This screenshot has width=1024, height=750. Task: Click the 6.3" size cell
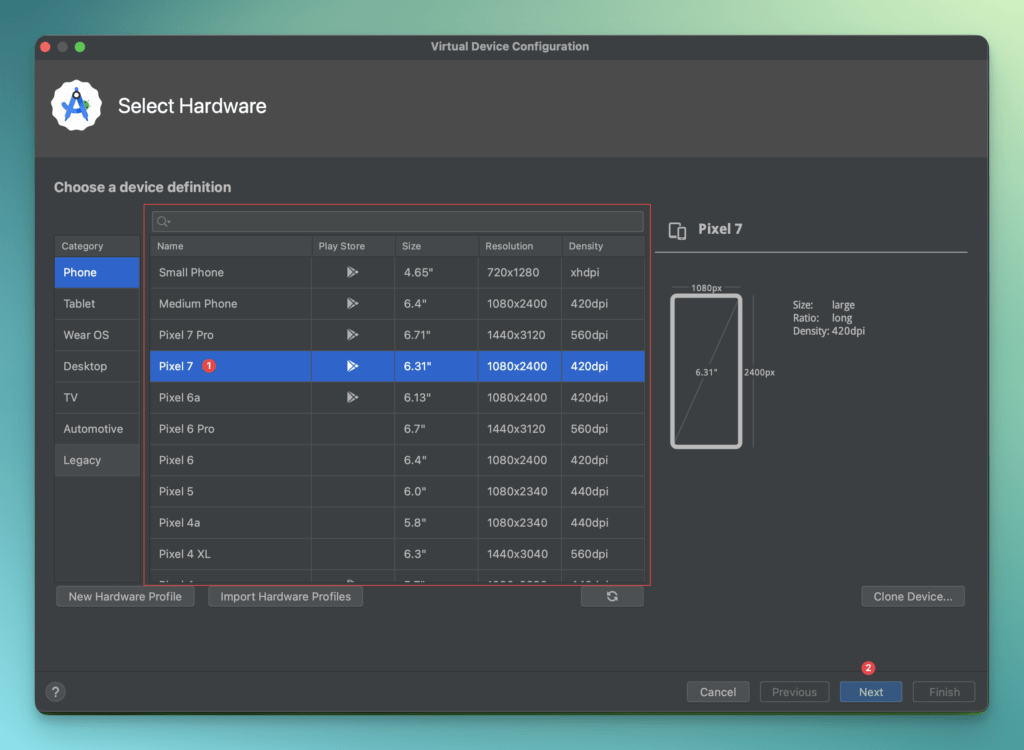437,555
